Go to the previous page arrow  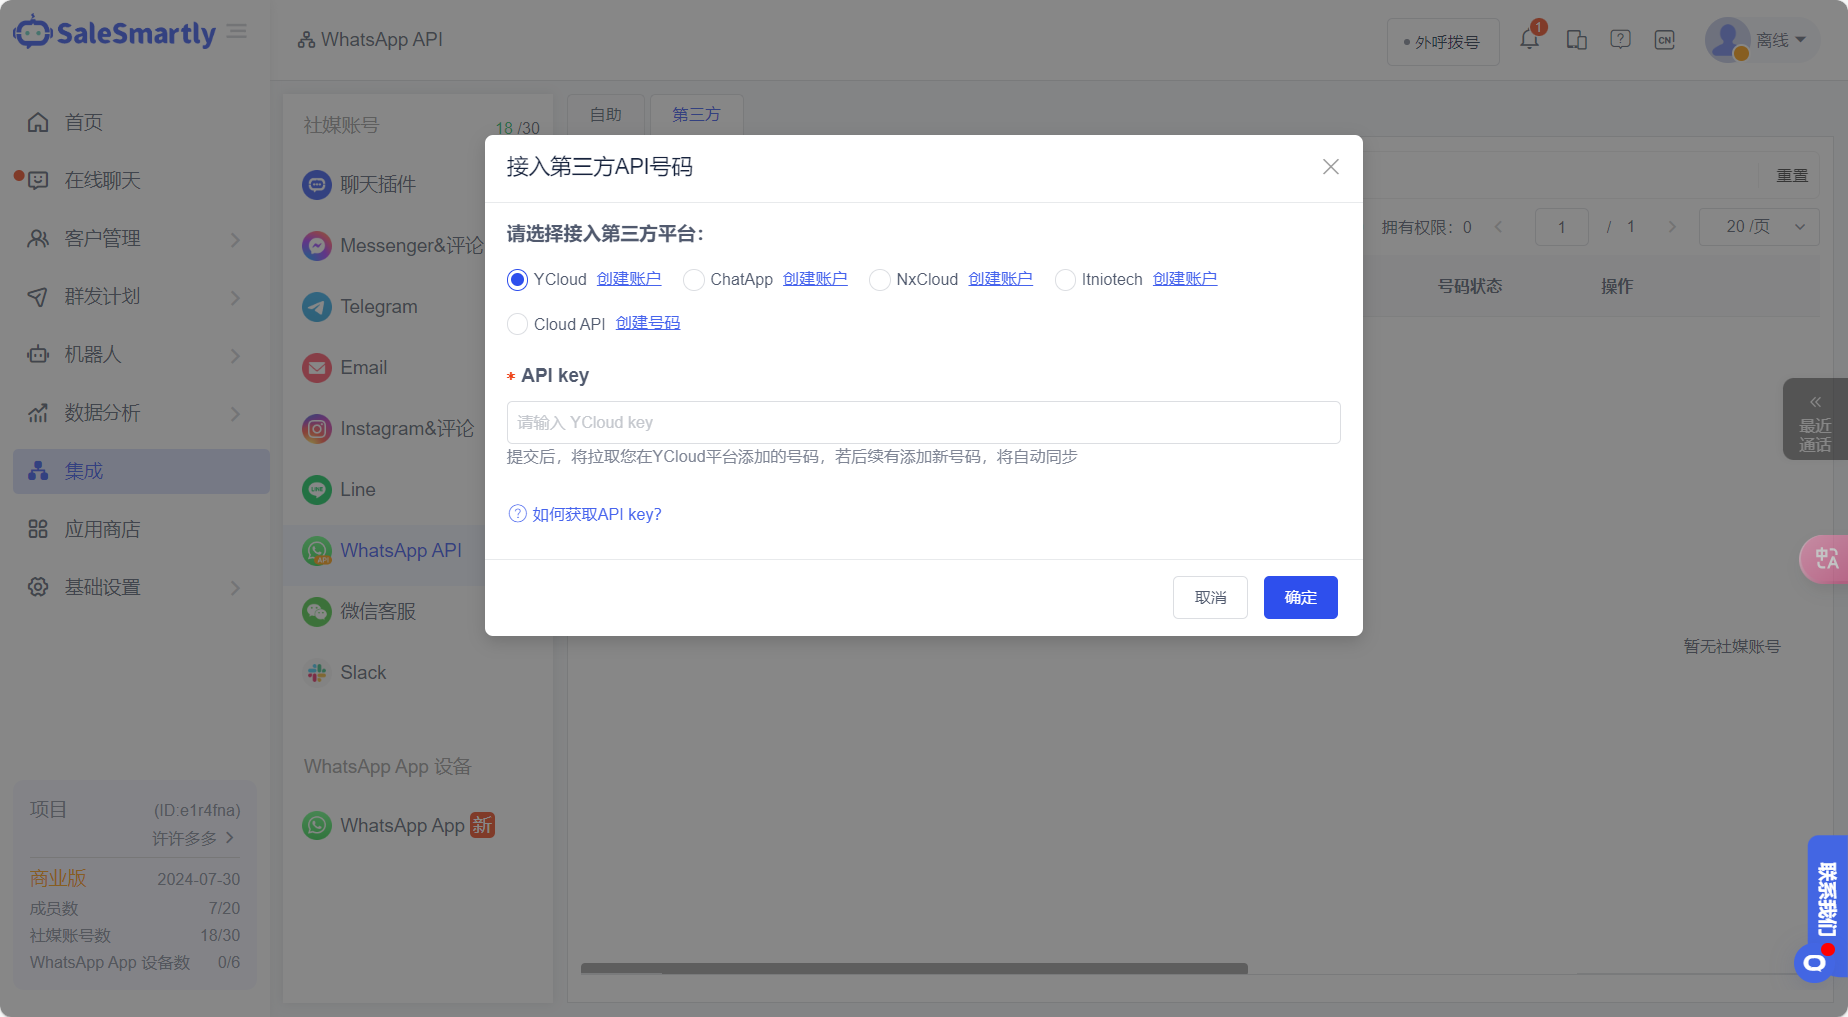[1498, 227]
